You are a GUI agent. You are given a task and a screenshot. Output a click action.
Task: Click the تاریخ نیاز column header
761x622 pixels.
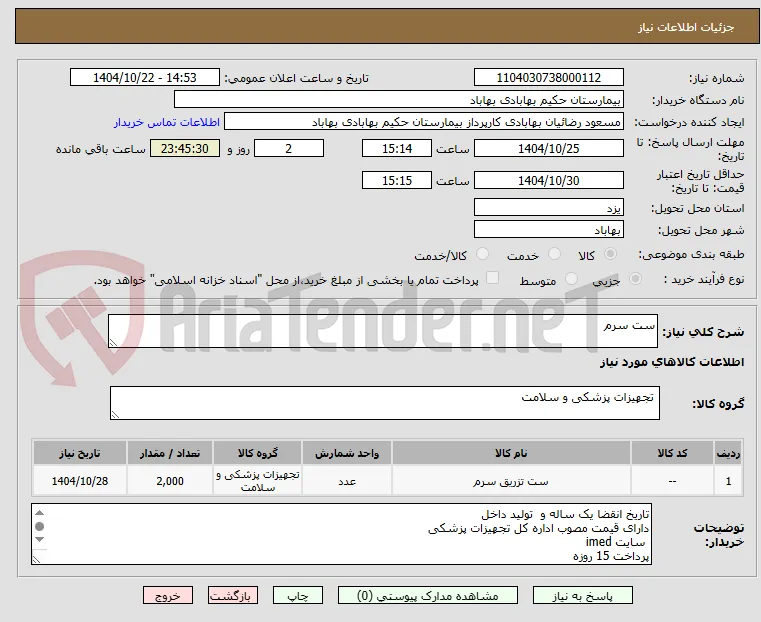(x=80, y=453)
